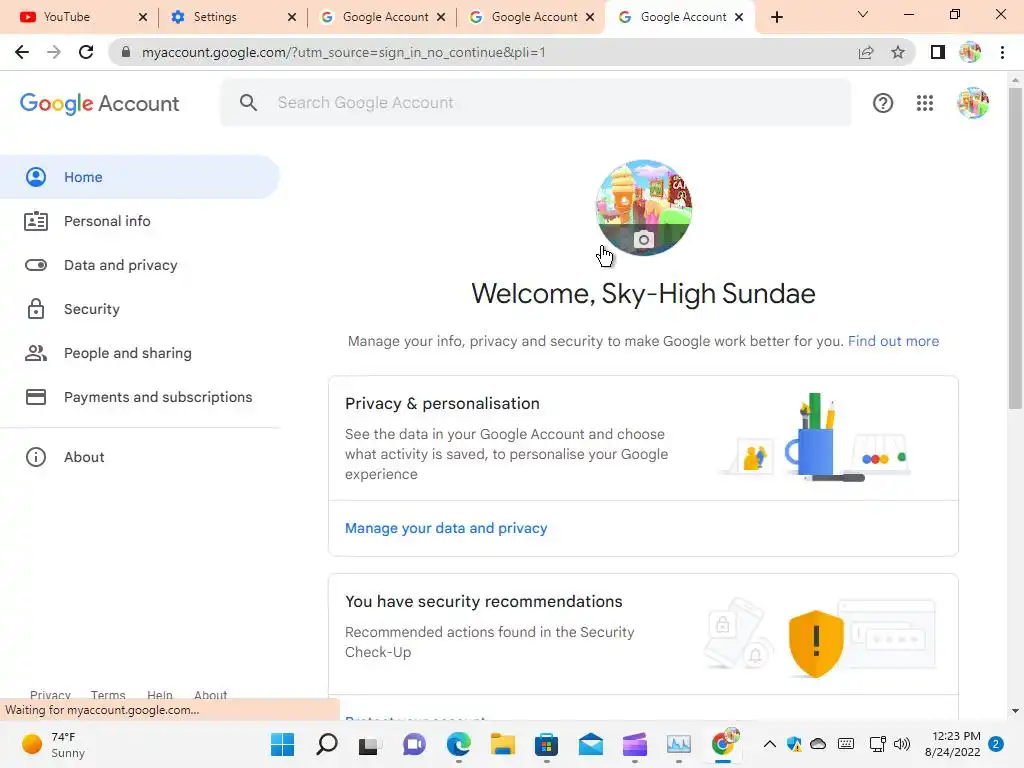Go back to the previous page
This screenshot has height=768, width=1024.
[22, 52]
